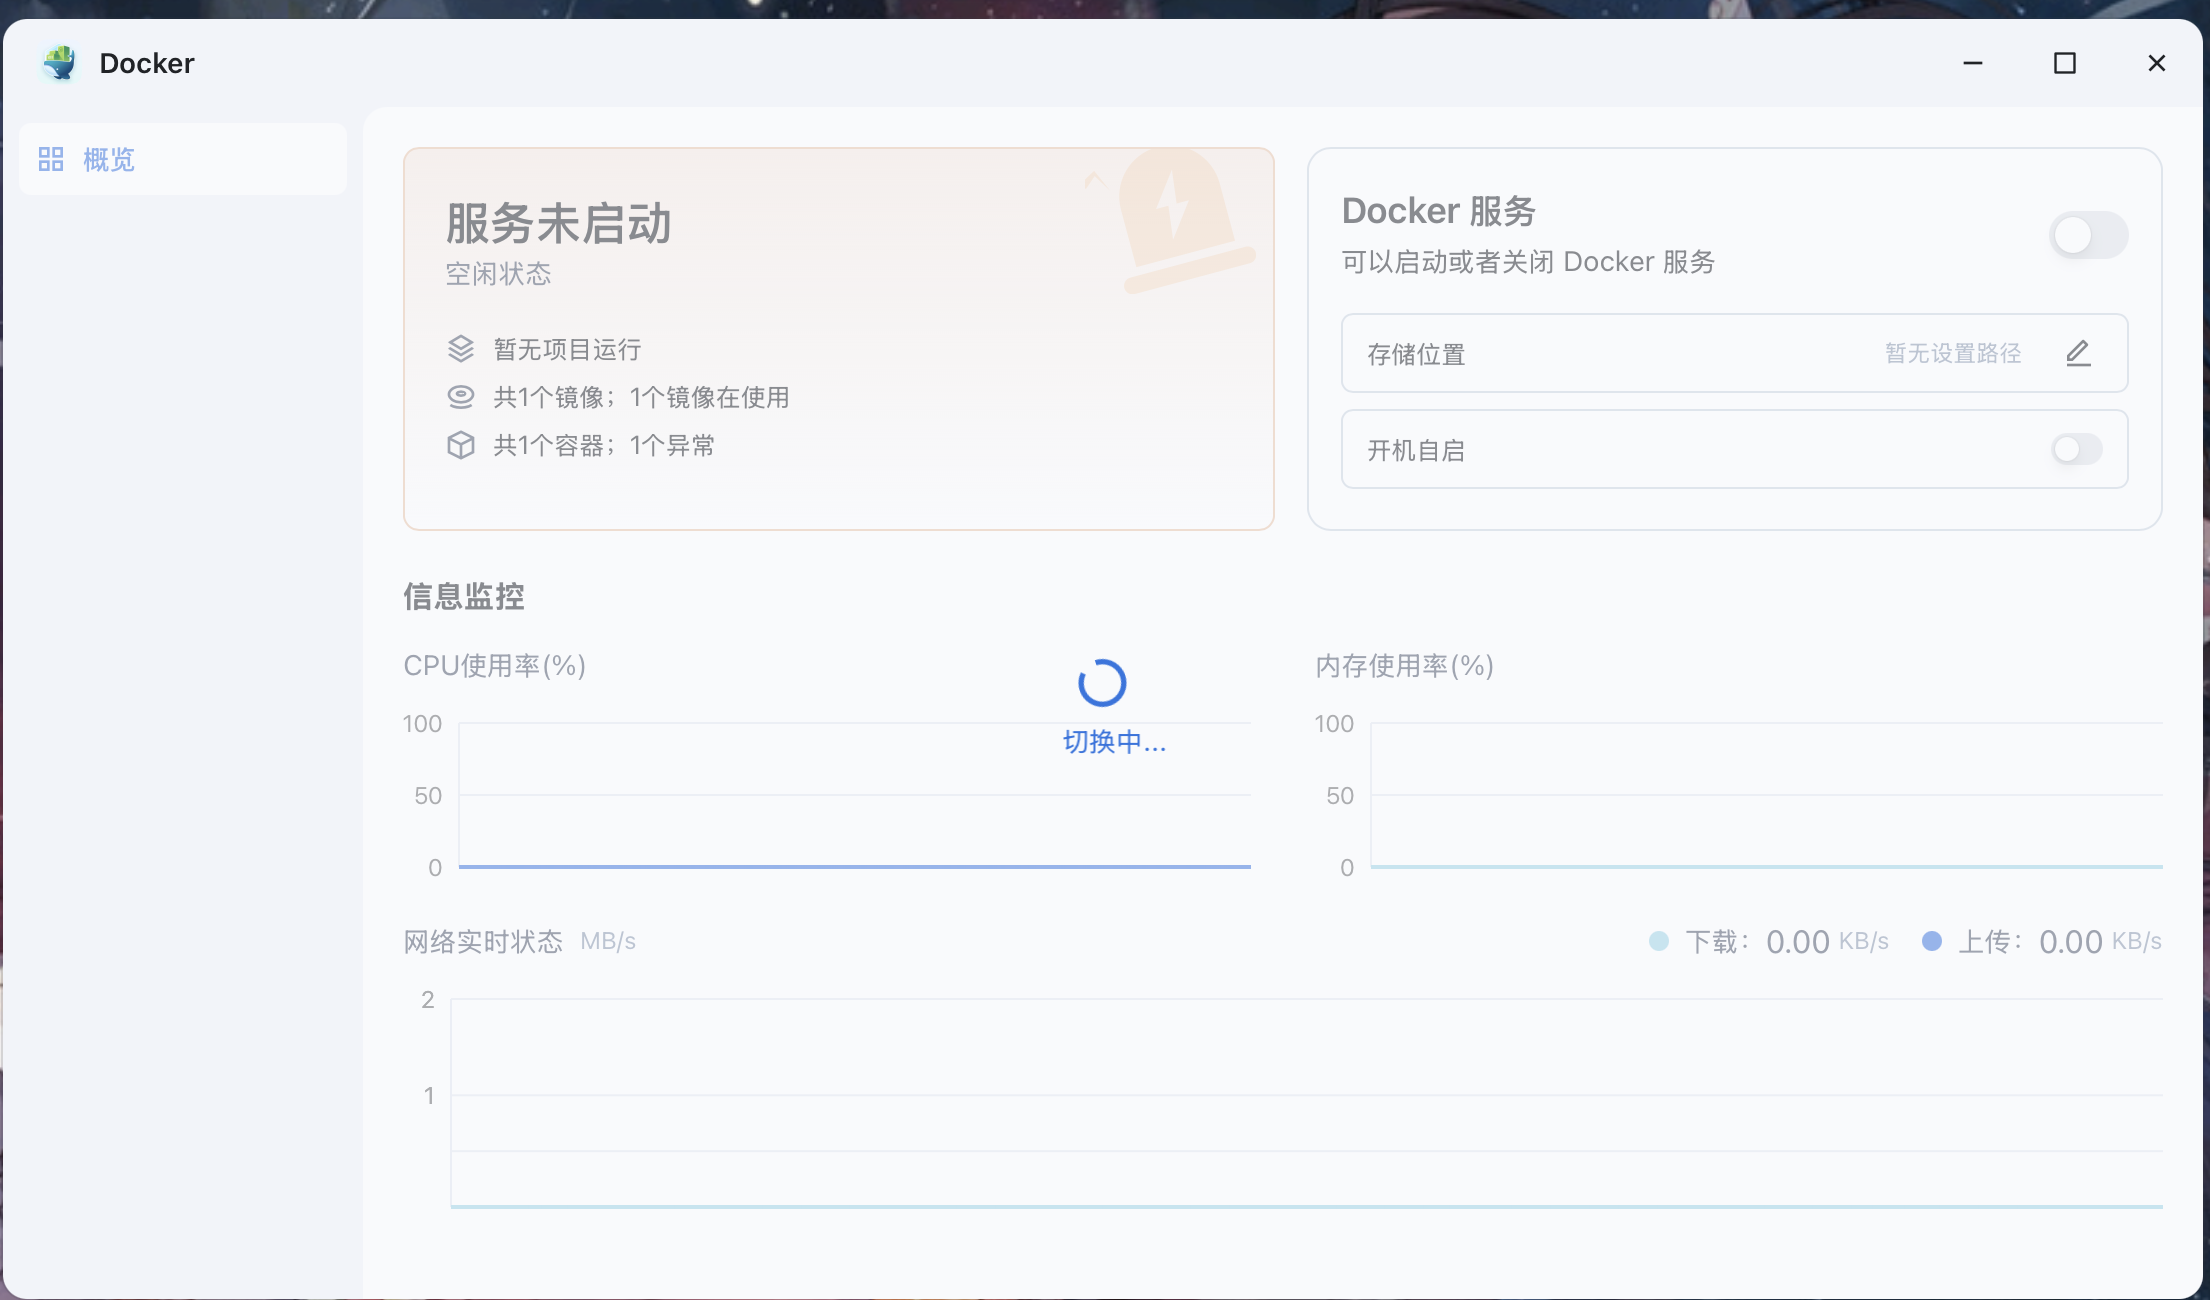Open the 概览 overview sidebar item
Image resolution: width=2210 pixels, height=1300 pixels.
point(182,159)
